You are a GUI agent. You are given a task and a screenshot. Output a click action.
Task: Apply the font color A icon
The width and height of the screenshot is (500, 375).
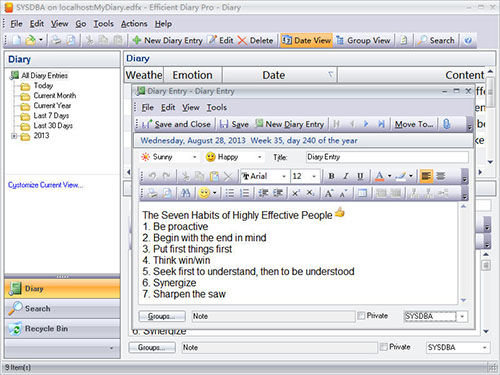(379, 176)
